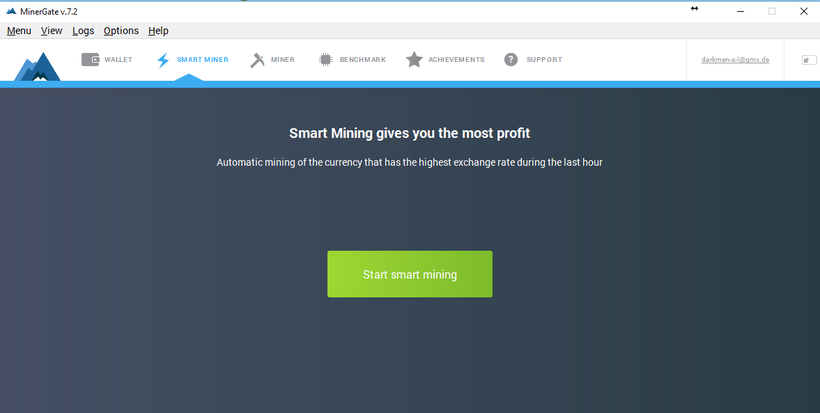Screen dimensions: 820x413
Task: Open the Logs menu
Action: (x=83, y=31)
